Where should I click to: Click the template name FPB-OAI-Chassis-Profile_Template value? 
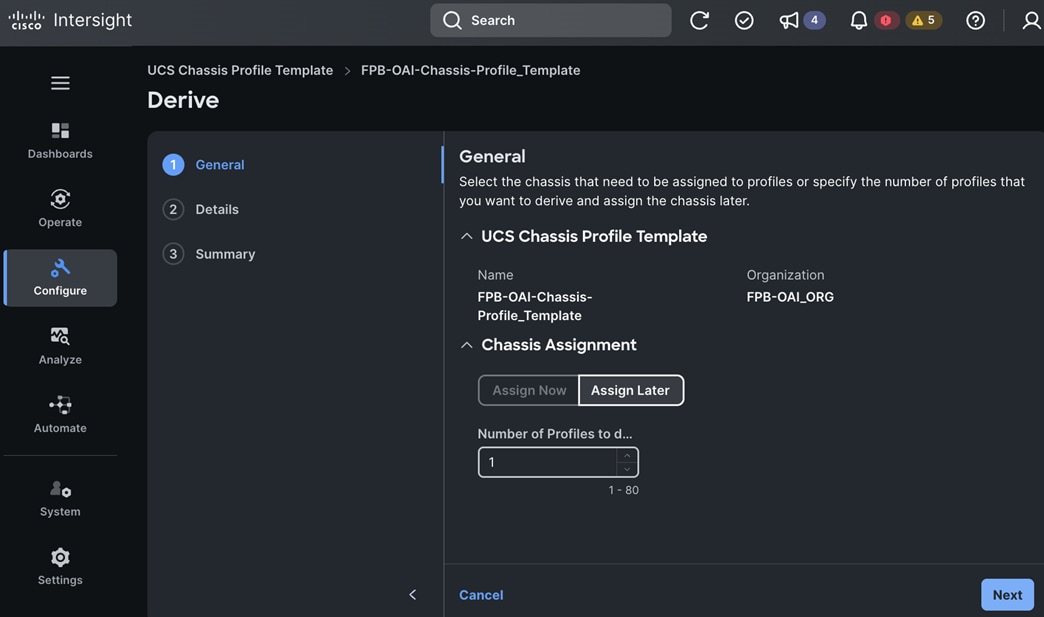point(535,306)
